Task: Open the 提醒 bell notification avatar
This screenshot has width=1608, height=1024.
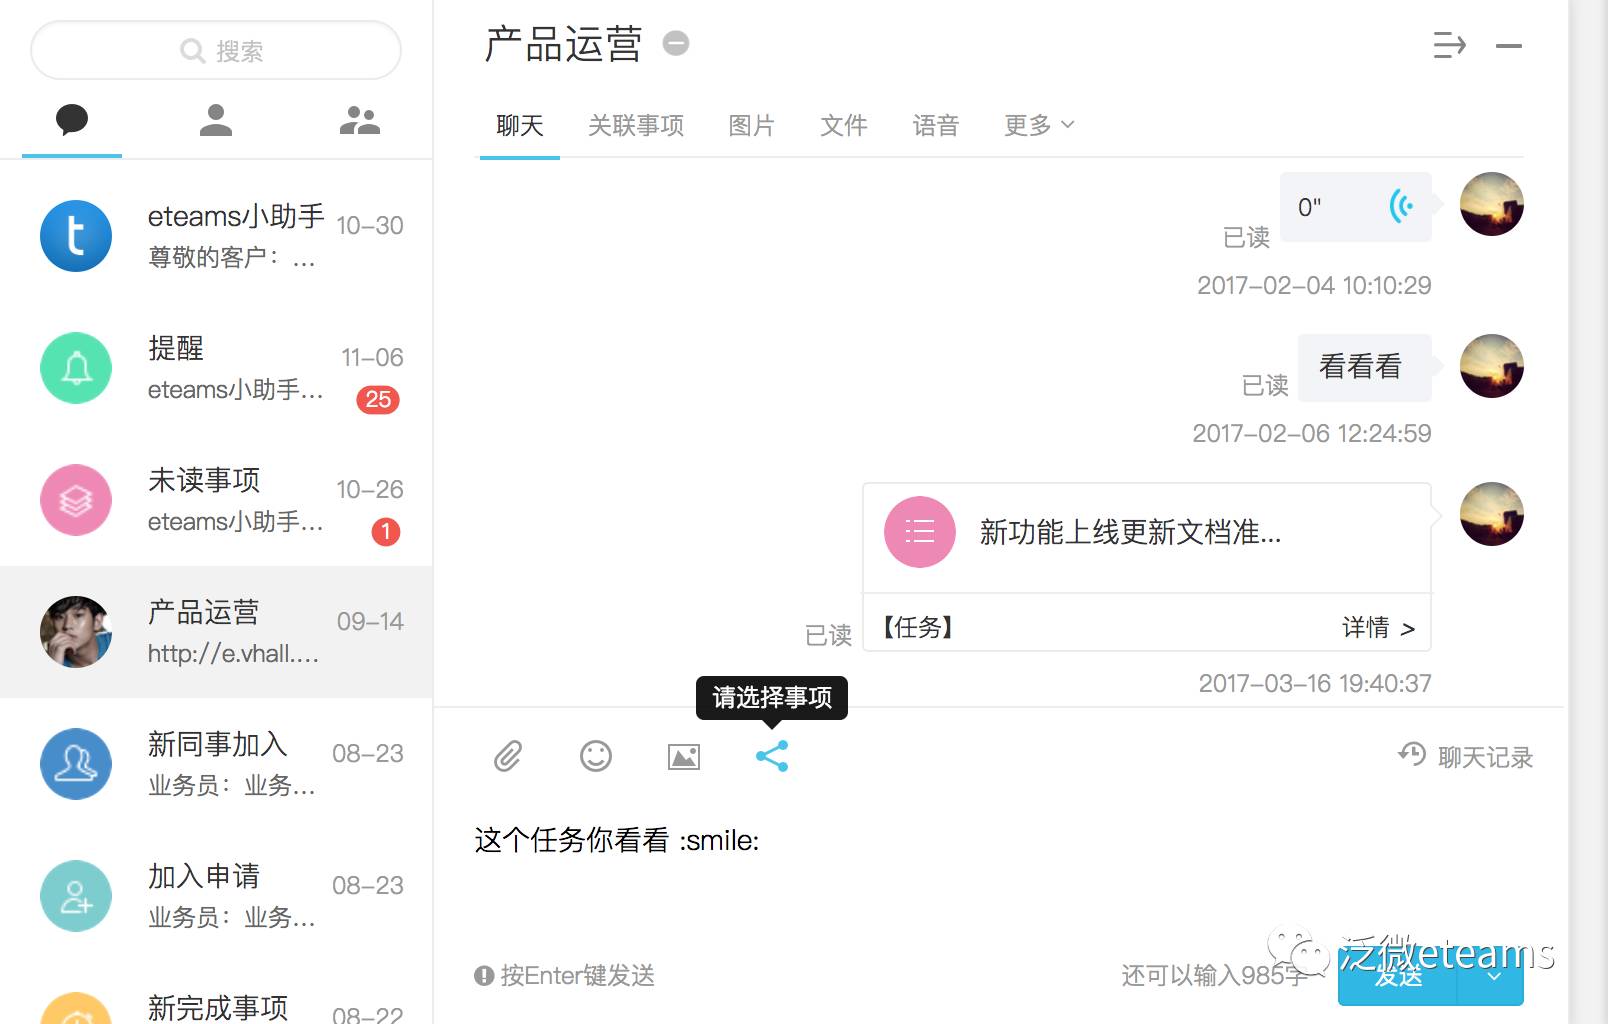Action: point(76,368)
